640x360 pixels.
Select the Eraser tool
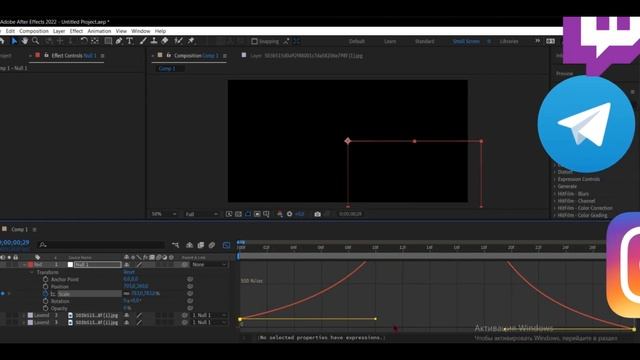(x=164, y=41)
